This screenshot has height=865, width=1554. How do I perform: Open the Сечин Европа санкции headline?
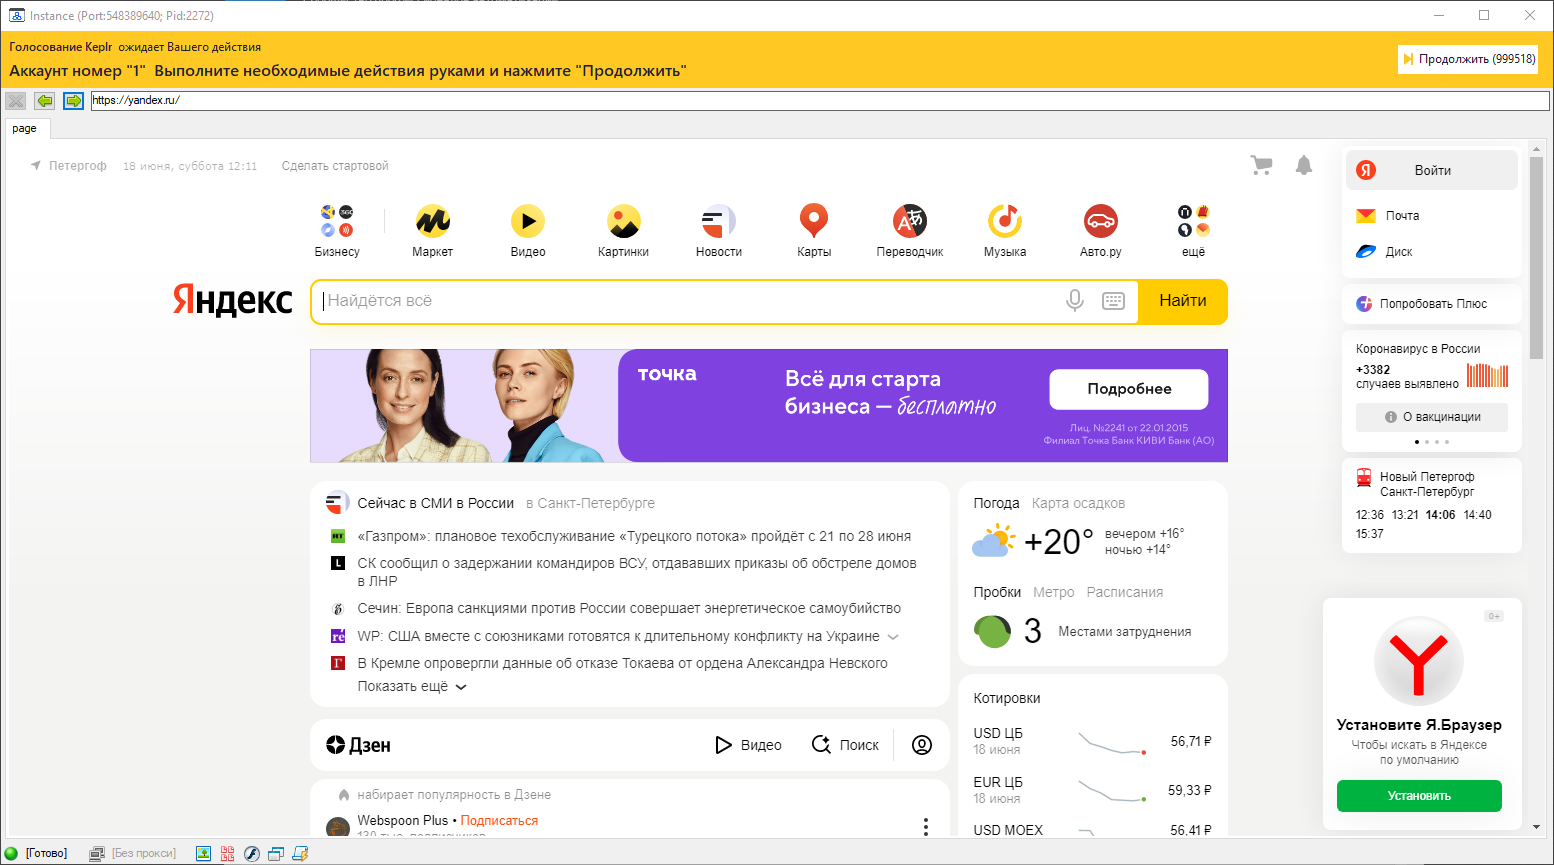(x=629, y=608)
